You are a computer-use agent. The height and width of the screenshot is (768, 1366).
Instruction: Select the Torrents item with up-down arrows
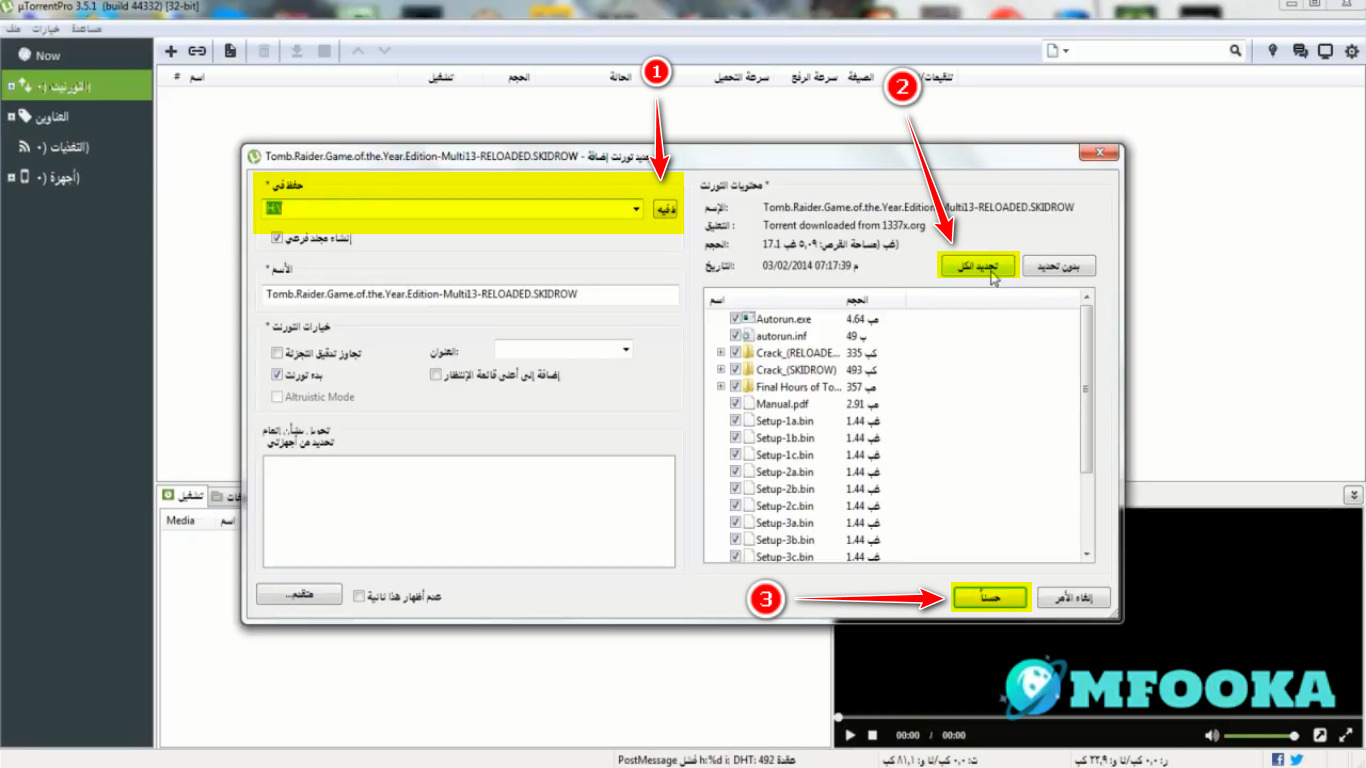(x=76, y=87)
